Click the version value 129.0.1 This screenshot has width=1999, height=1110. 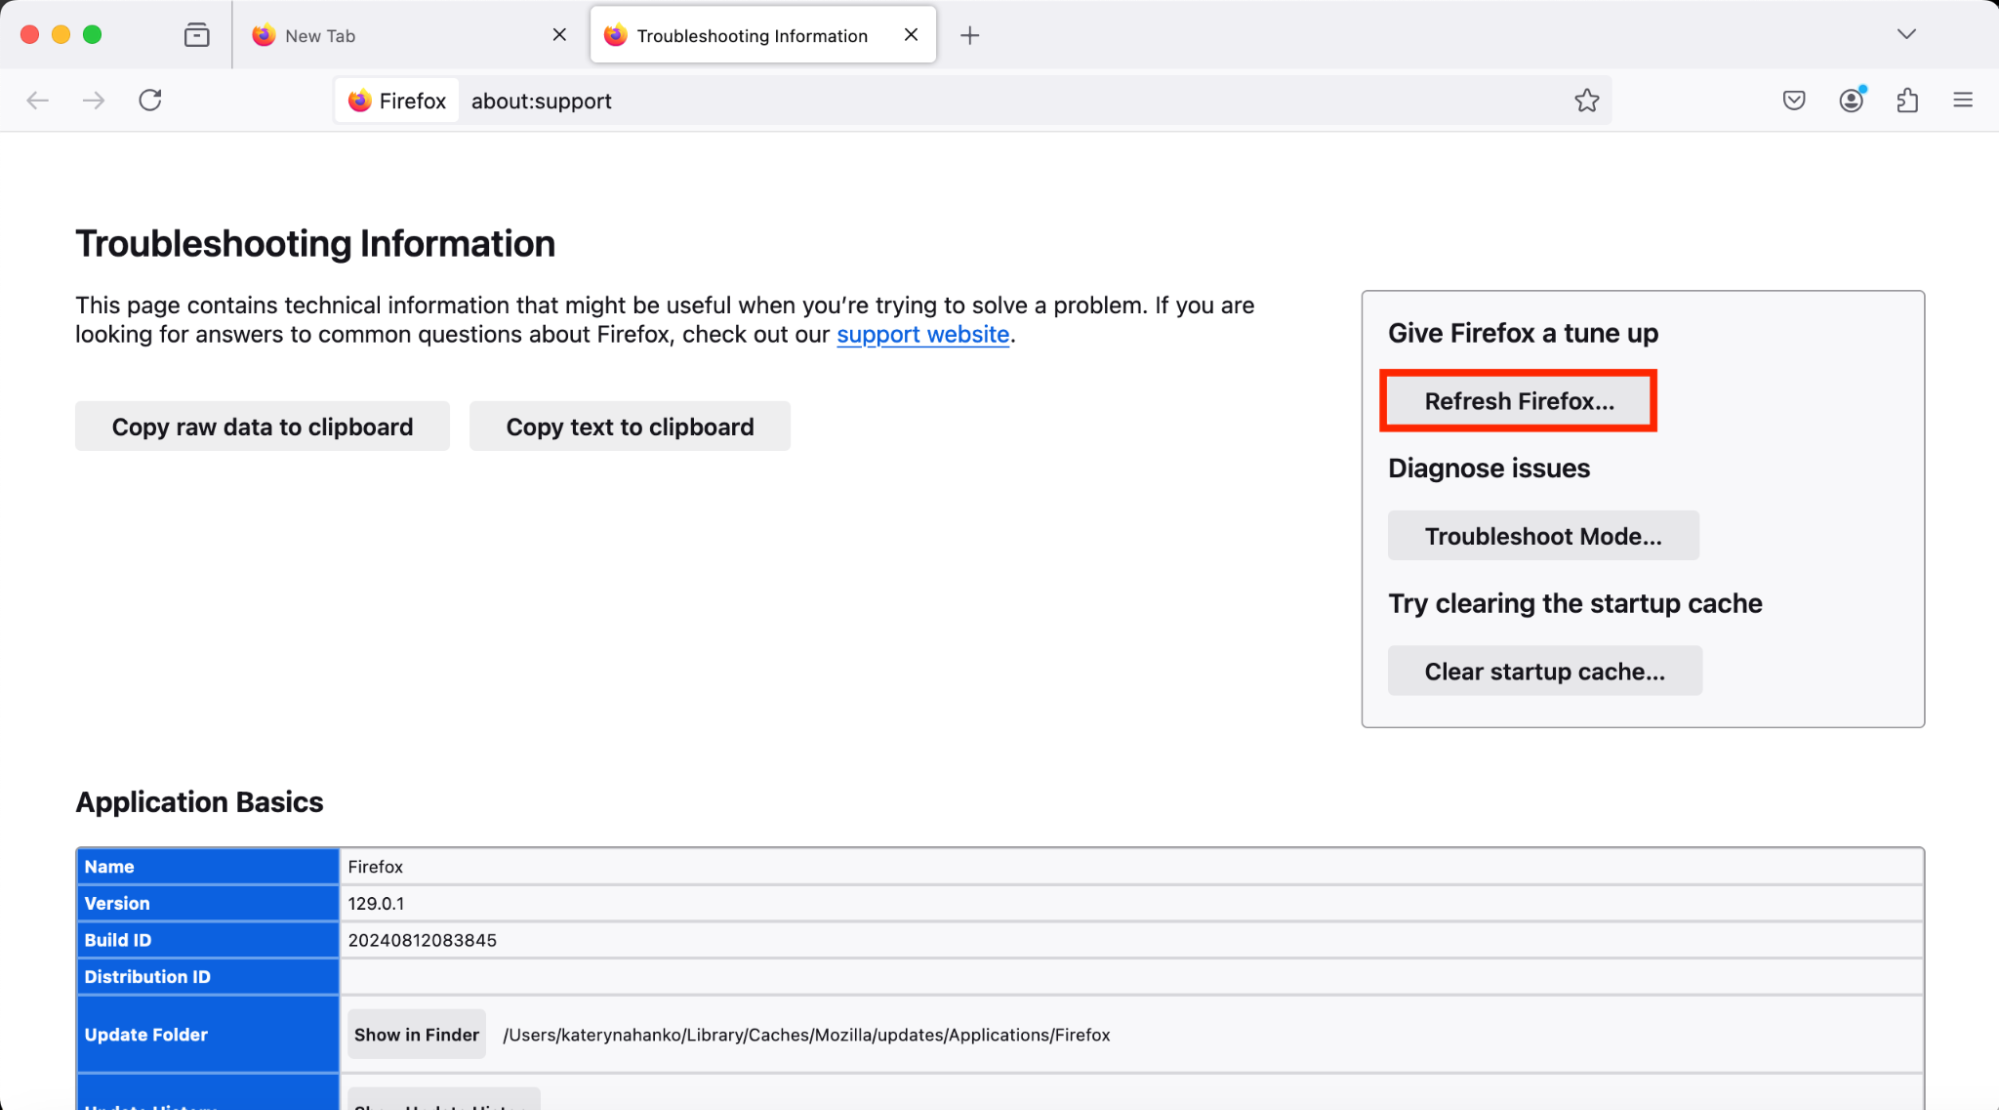point(376,904)
